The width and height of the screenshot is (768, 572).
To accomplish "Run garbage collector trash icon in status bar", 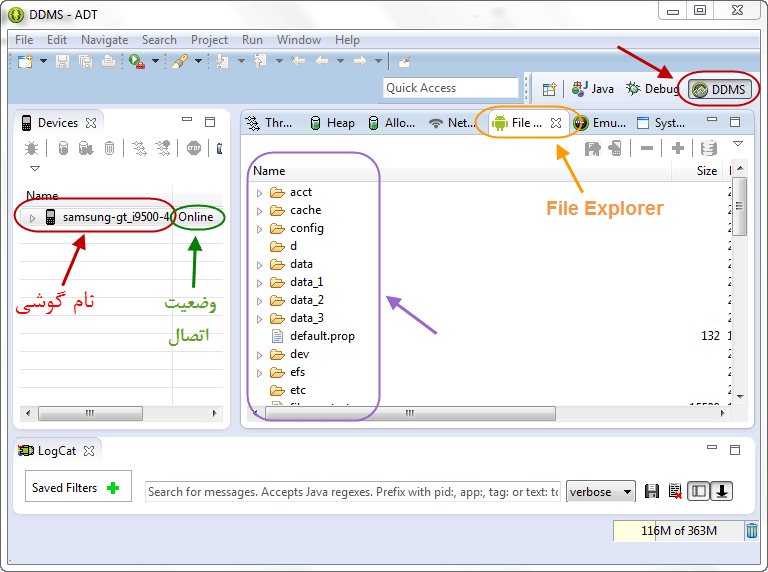I will click(752, 531).
